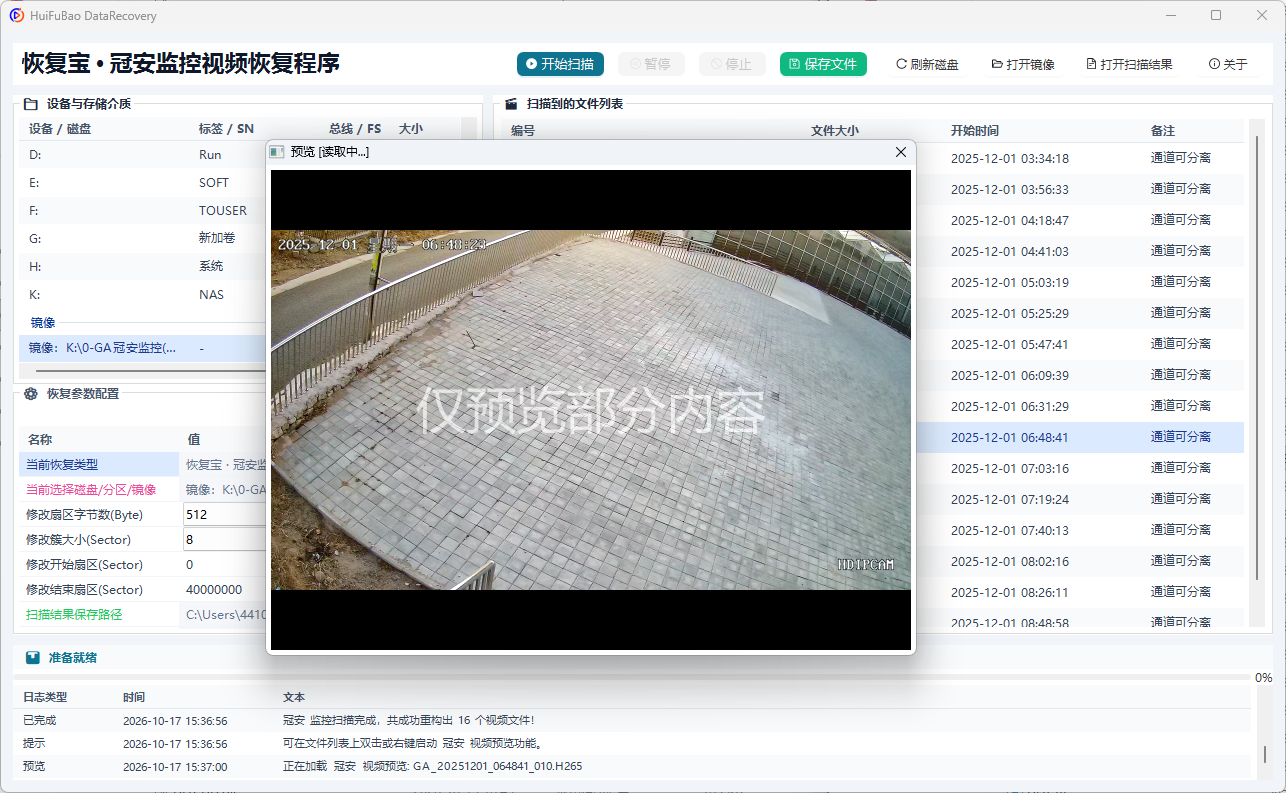The height and width of the screenshot is (793, 1286).
Task: Click the teal icon beside 准备就绪
Action: click(x=33, y=658)
